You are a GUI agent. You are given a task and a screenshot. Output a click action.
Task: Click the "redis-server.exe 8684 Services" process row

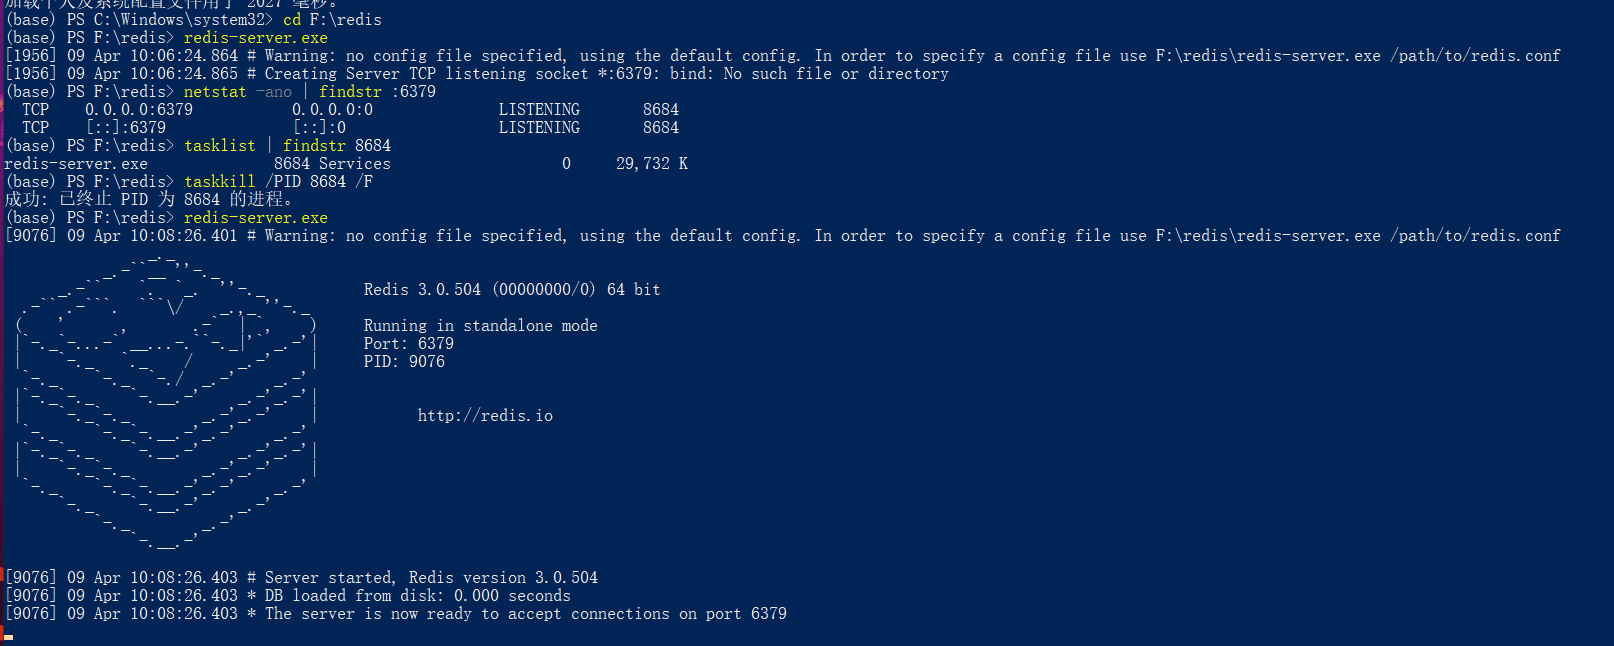(346, 164)
